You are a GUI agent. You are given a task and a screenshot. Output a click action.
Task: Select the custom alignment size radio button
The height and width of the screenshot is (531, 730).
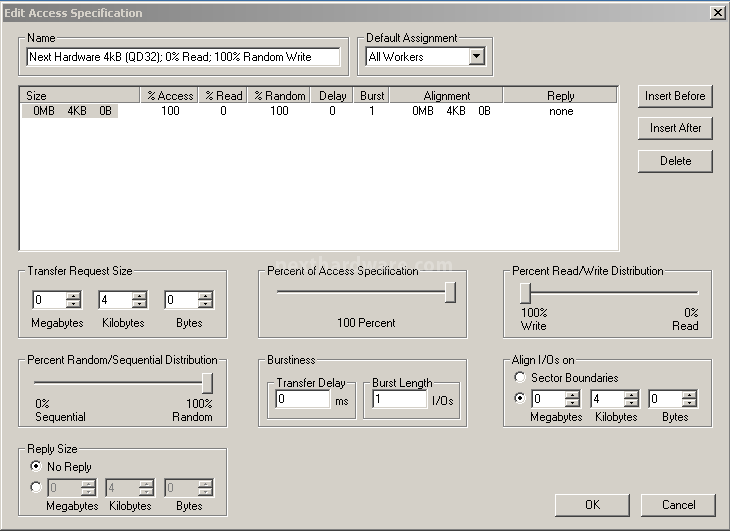click(520, 398)
